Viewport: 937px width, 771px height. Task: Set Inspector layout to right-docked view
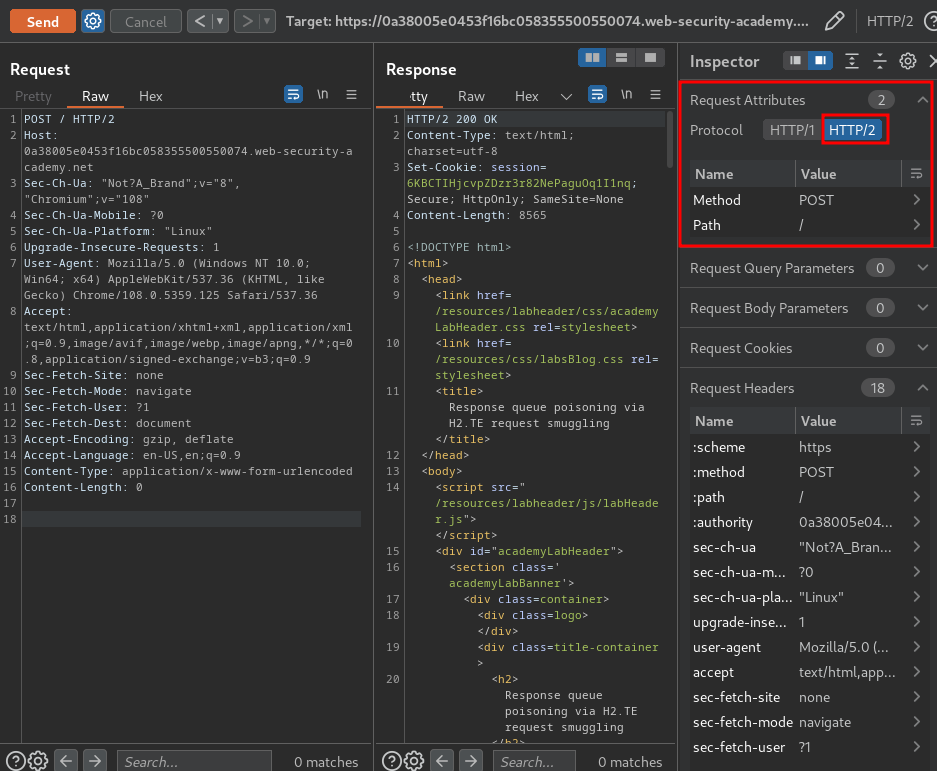click(x=820, y=60)
